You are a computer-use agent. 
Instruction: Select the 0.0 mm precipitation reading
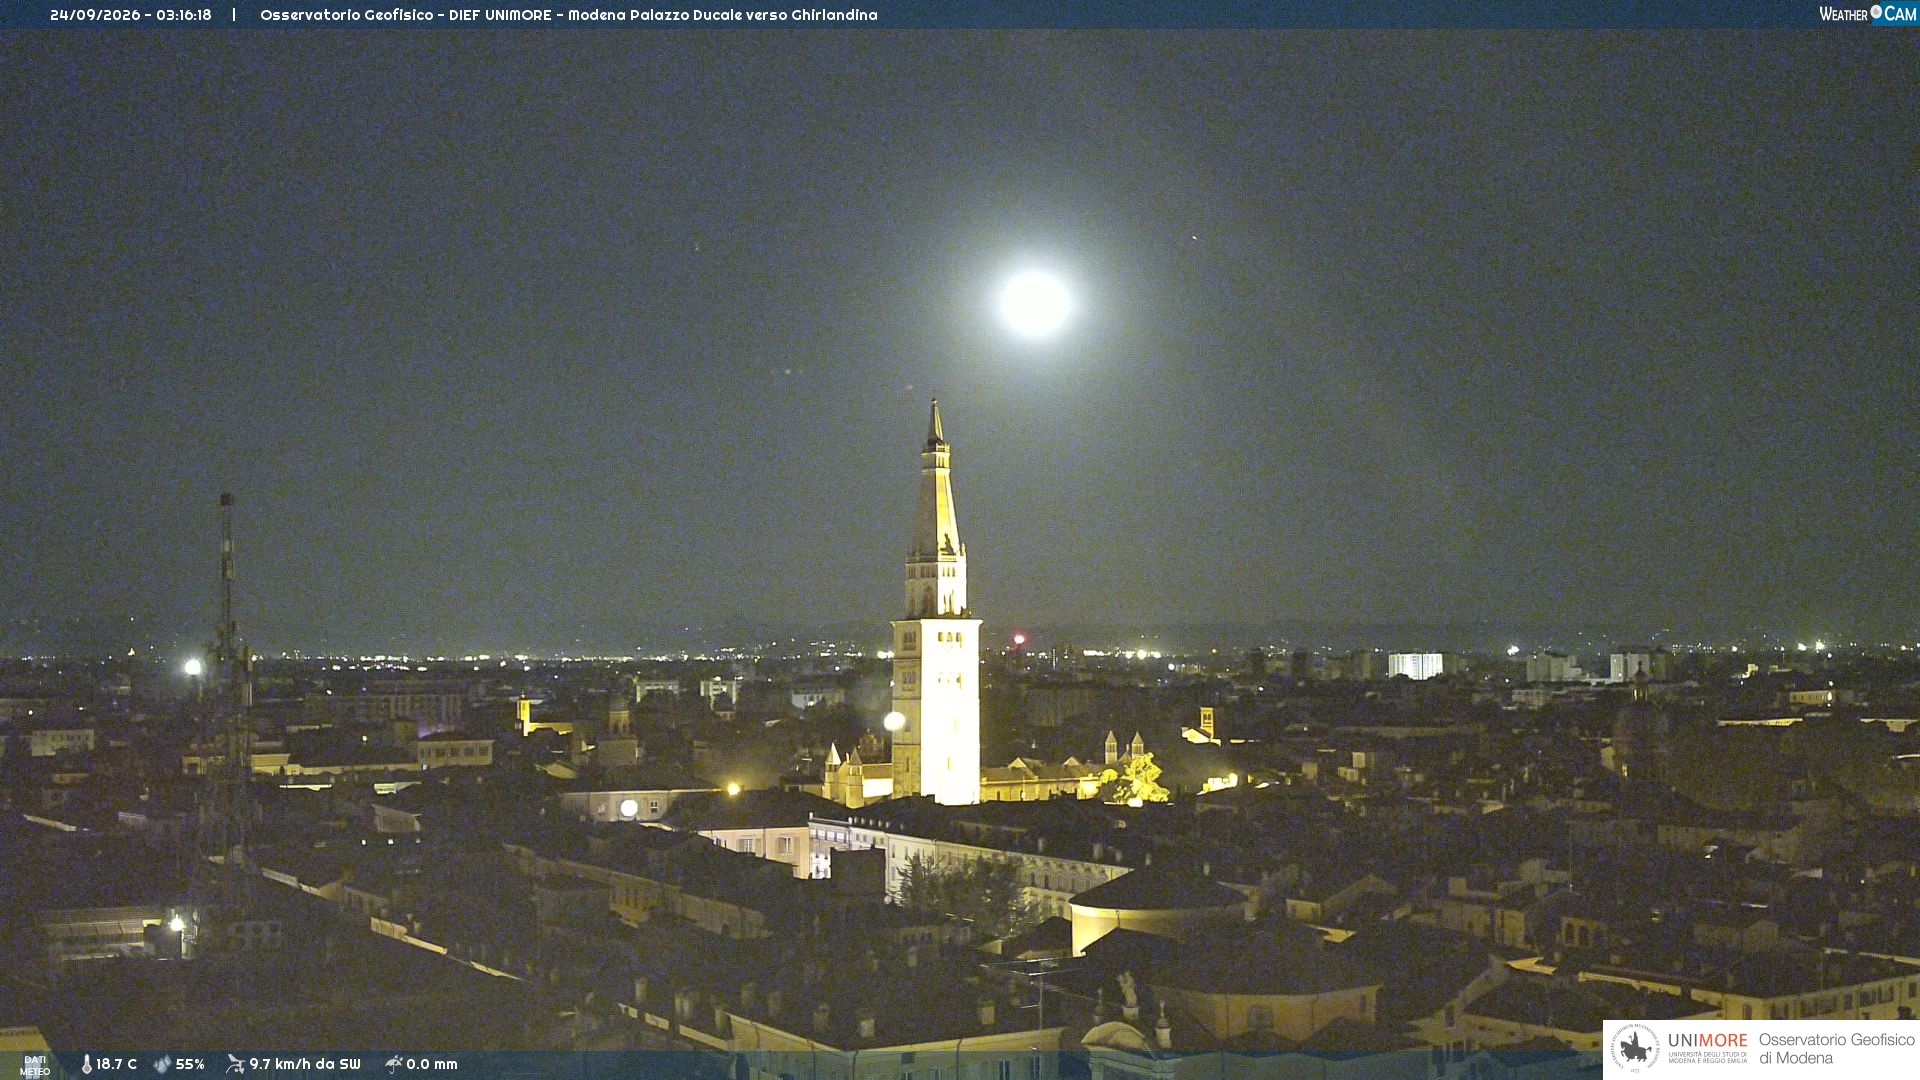point(432,1064)
